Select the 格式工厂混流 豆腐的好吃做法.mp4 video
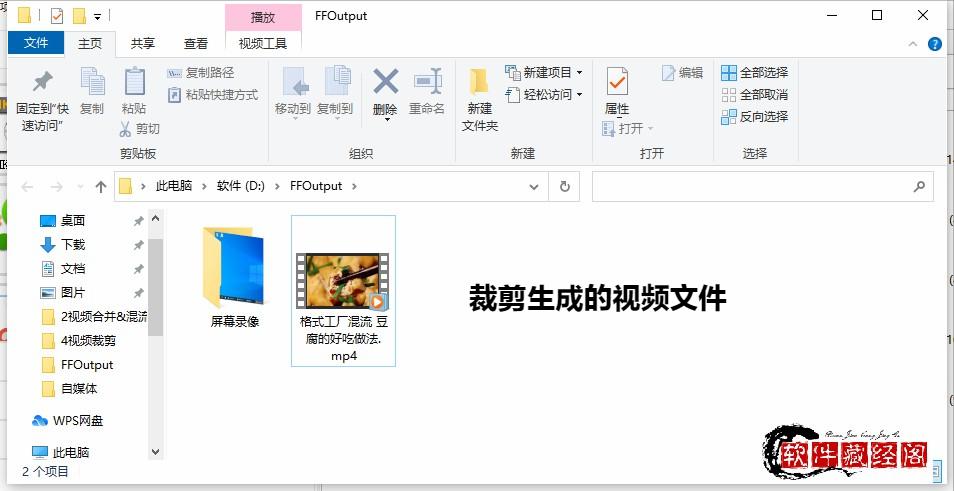954x491 pixels. [344, 291]
